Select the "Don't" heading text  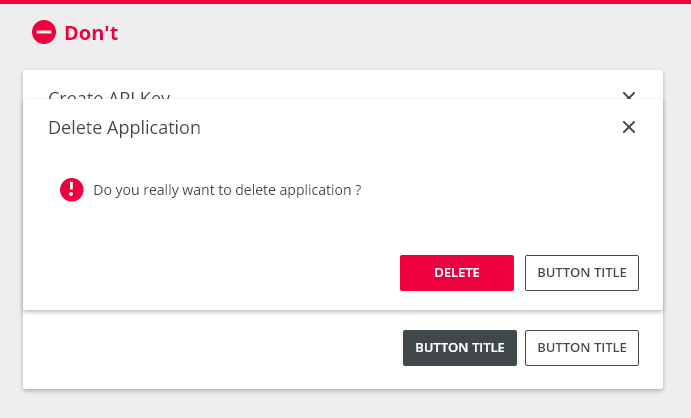click(91, 33)
